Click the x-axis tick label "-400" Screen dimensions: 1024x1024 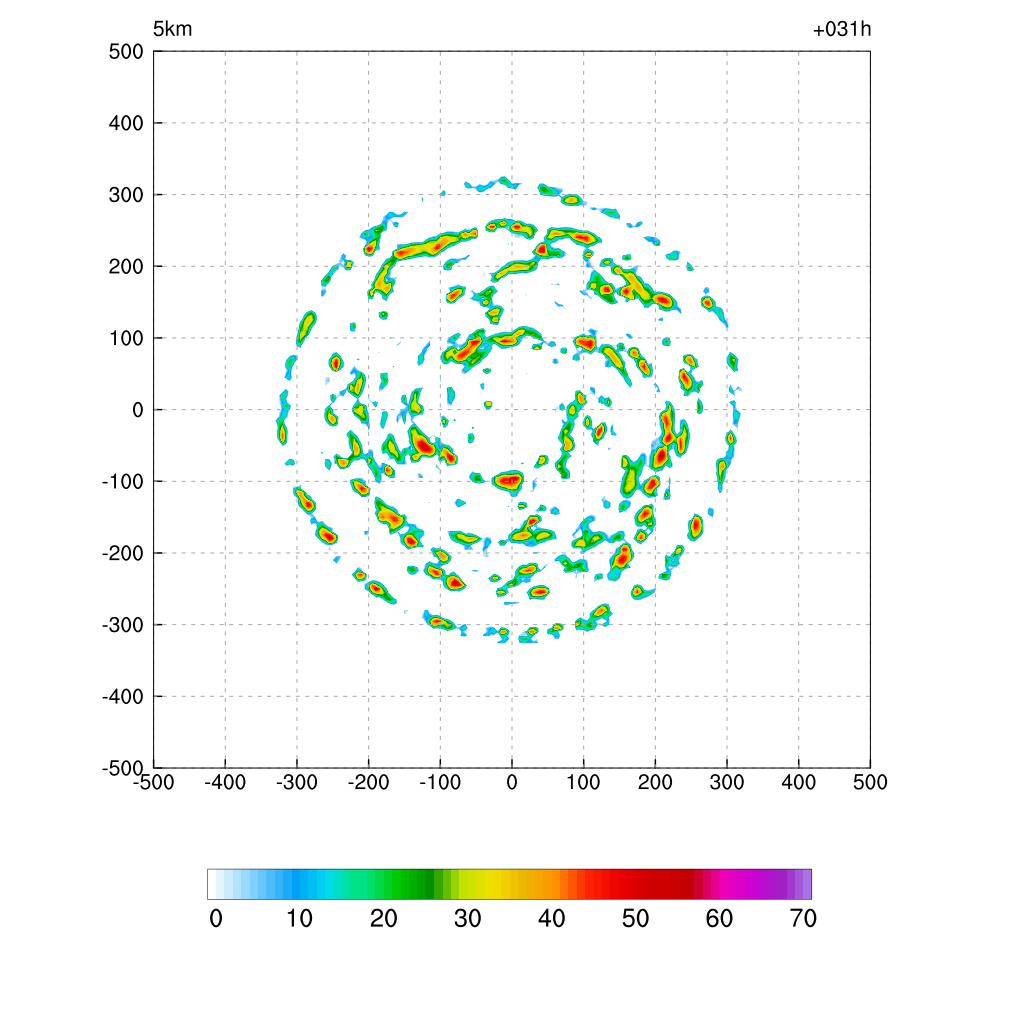coord(225,782)
